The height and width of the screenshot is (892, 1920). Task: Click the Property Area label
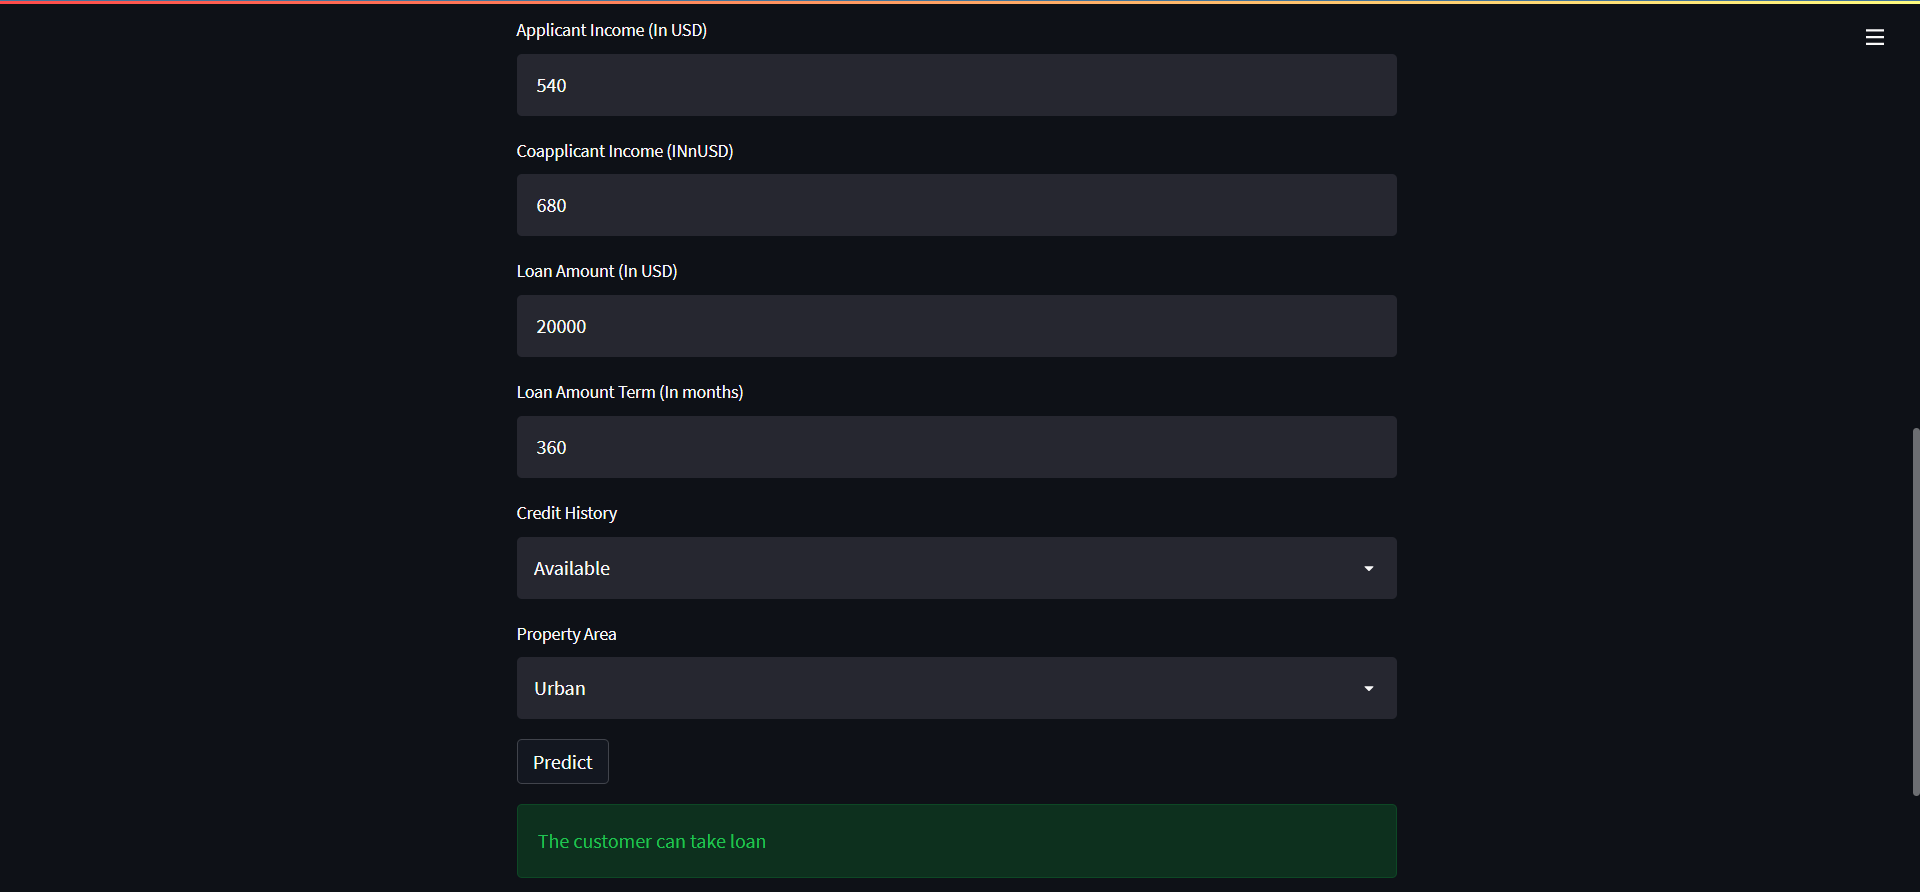tap(566, 633)
